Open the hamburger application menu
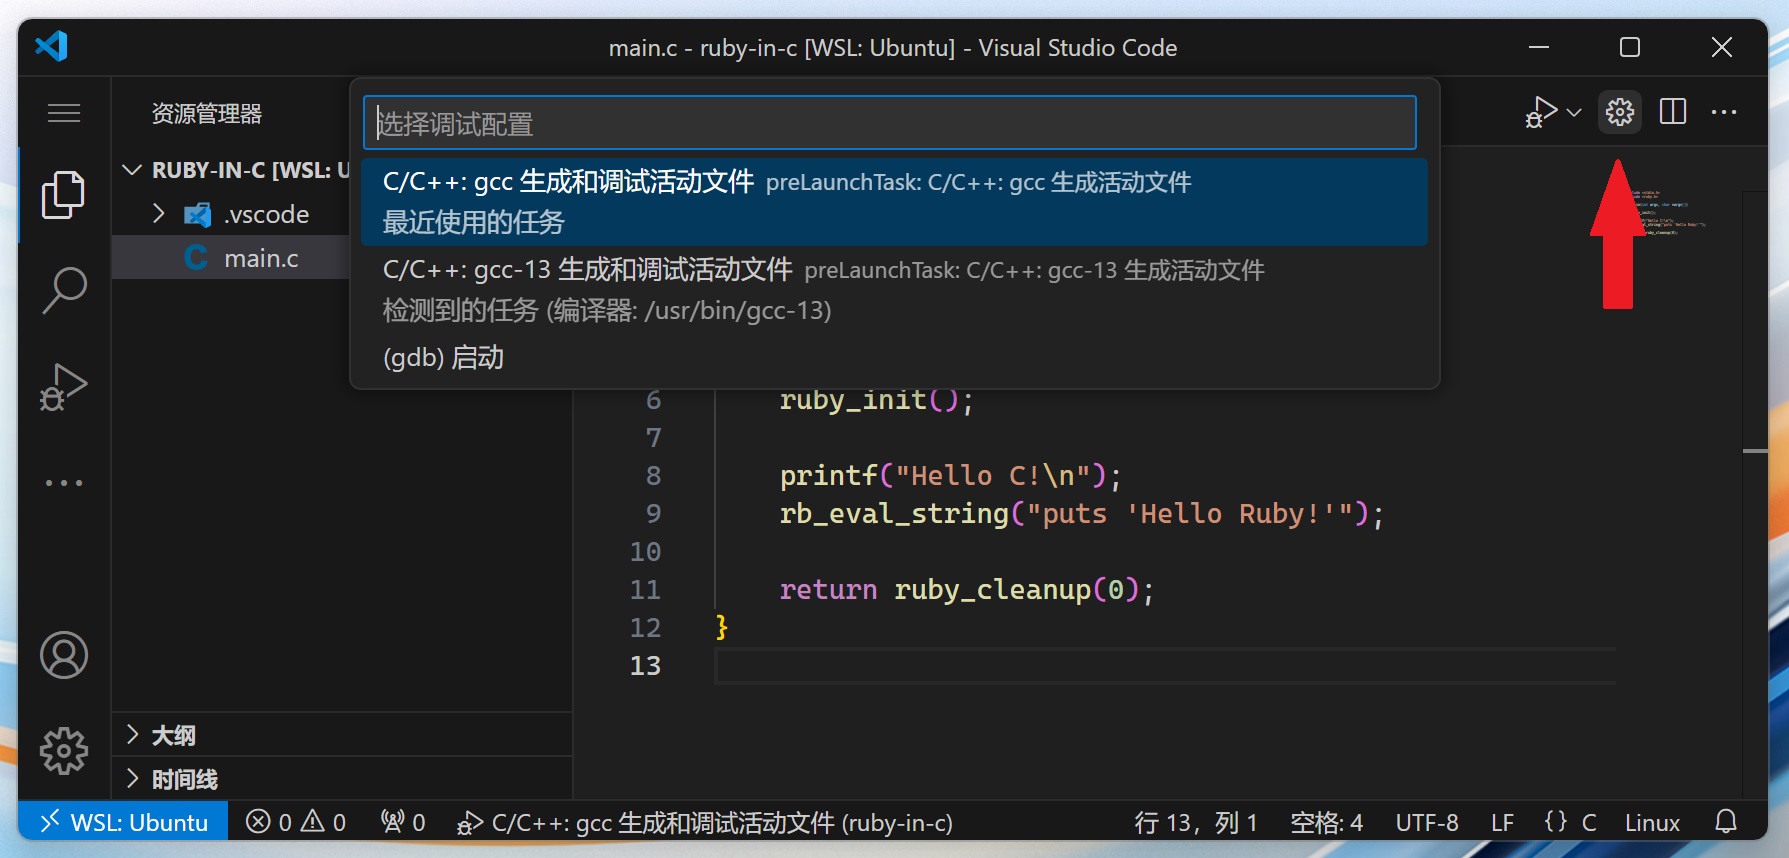 [63, 113]
